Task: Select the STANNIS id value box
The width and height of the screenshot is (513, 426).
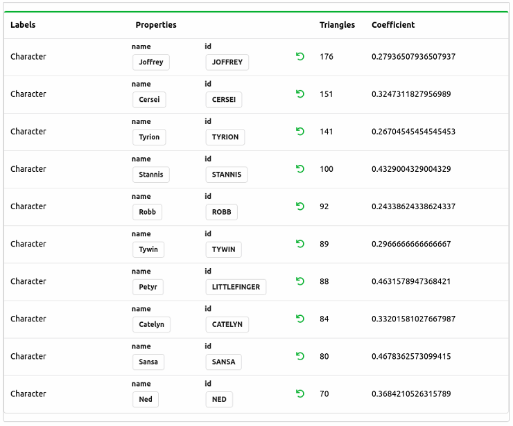Action: (226, 175)
